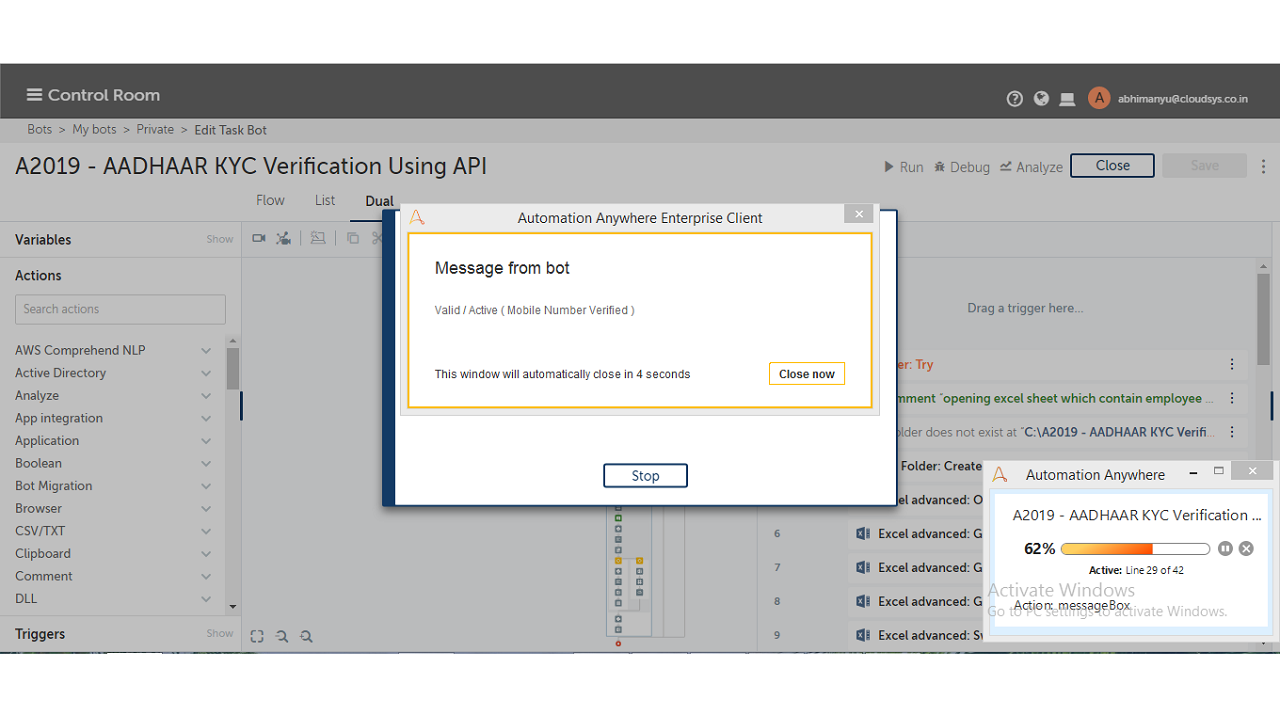Expand the DLL actions
1280x720 pixels.
click(x=206, y=599)
